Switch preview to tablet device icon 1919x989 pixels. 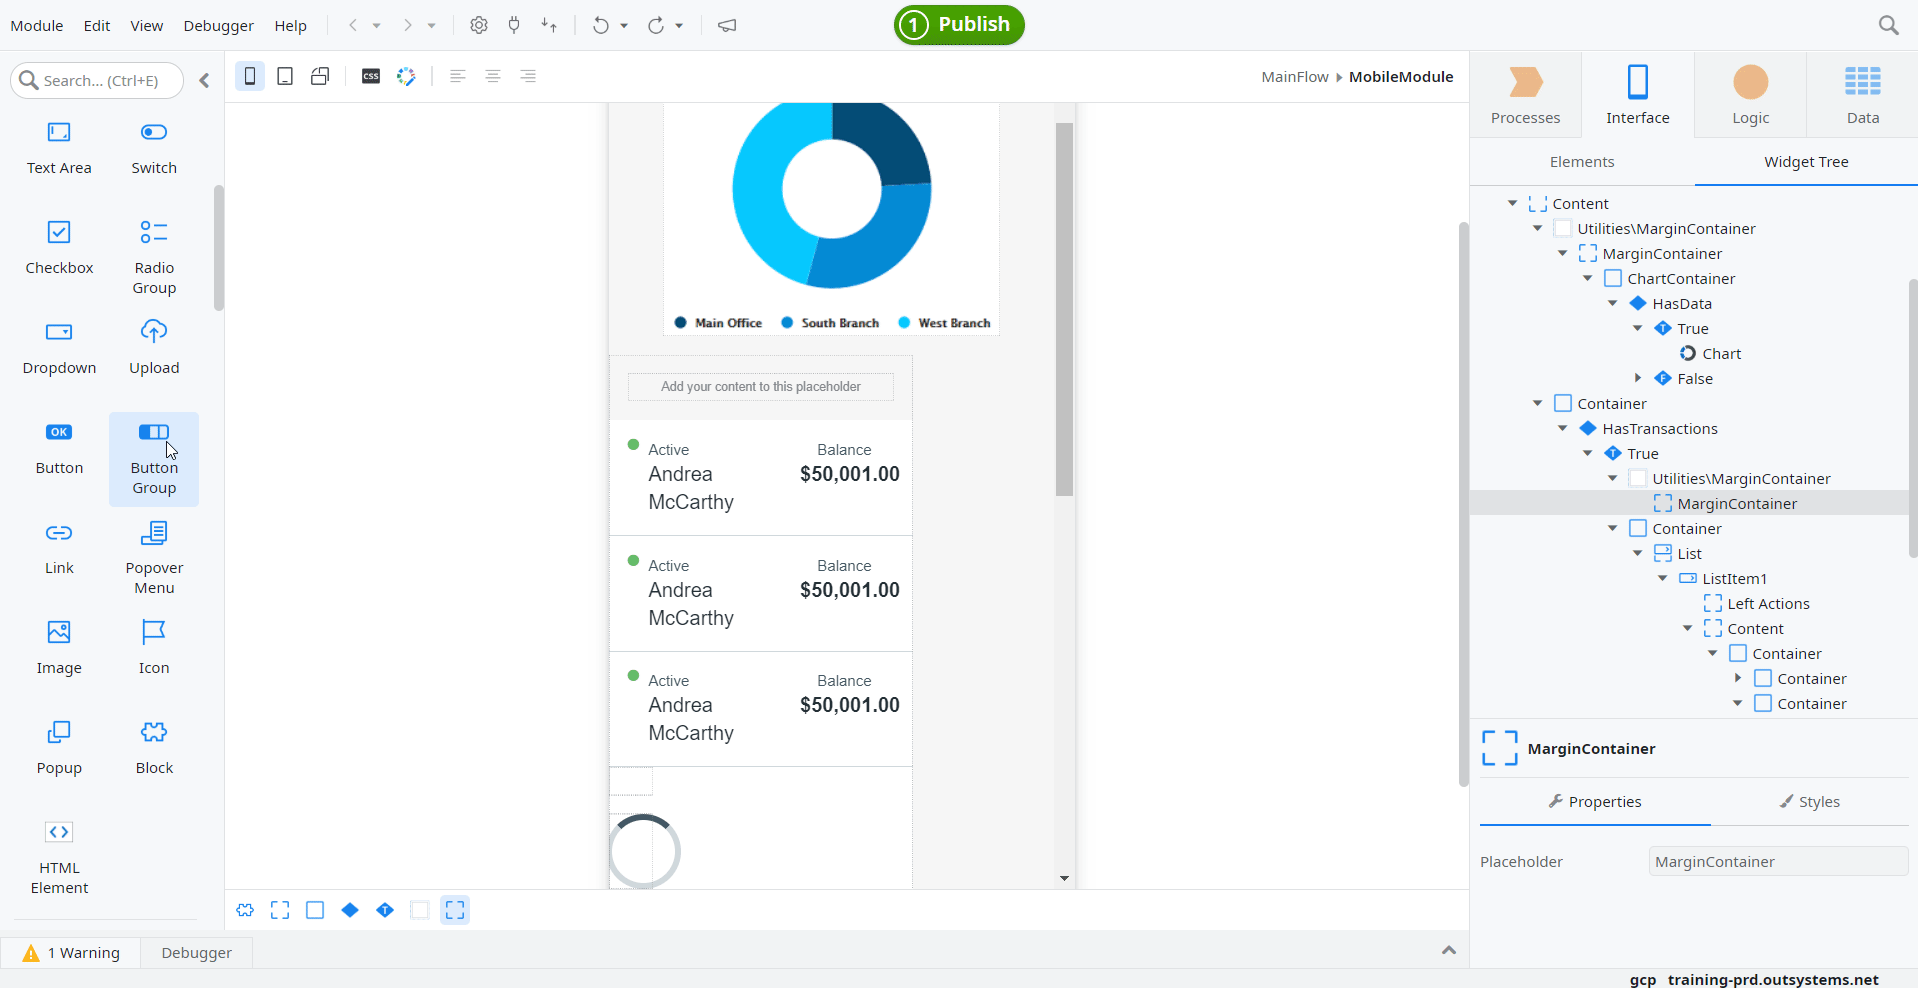click(285, 76)
